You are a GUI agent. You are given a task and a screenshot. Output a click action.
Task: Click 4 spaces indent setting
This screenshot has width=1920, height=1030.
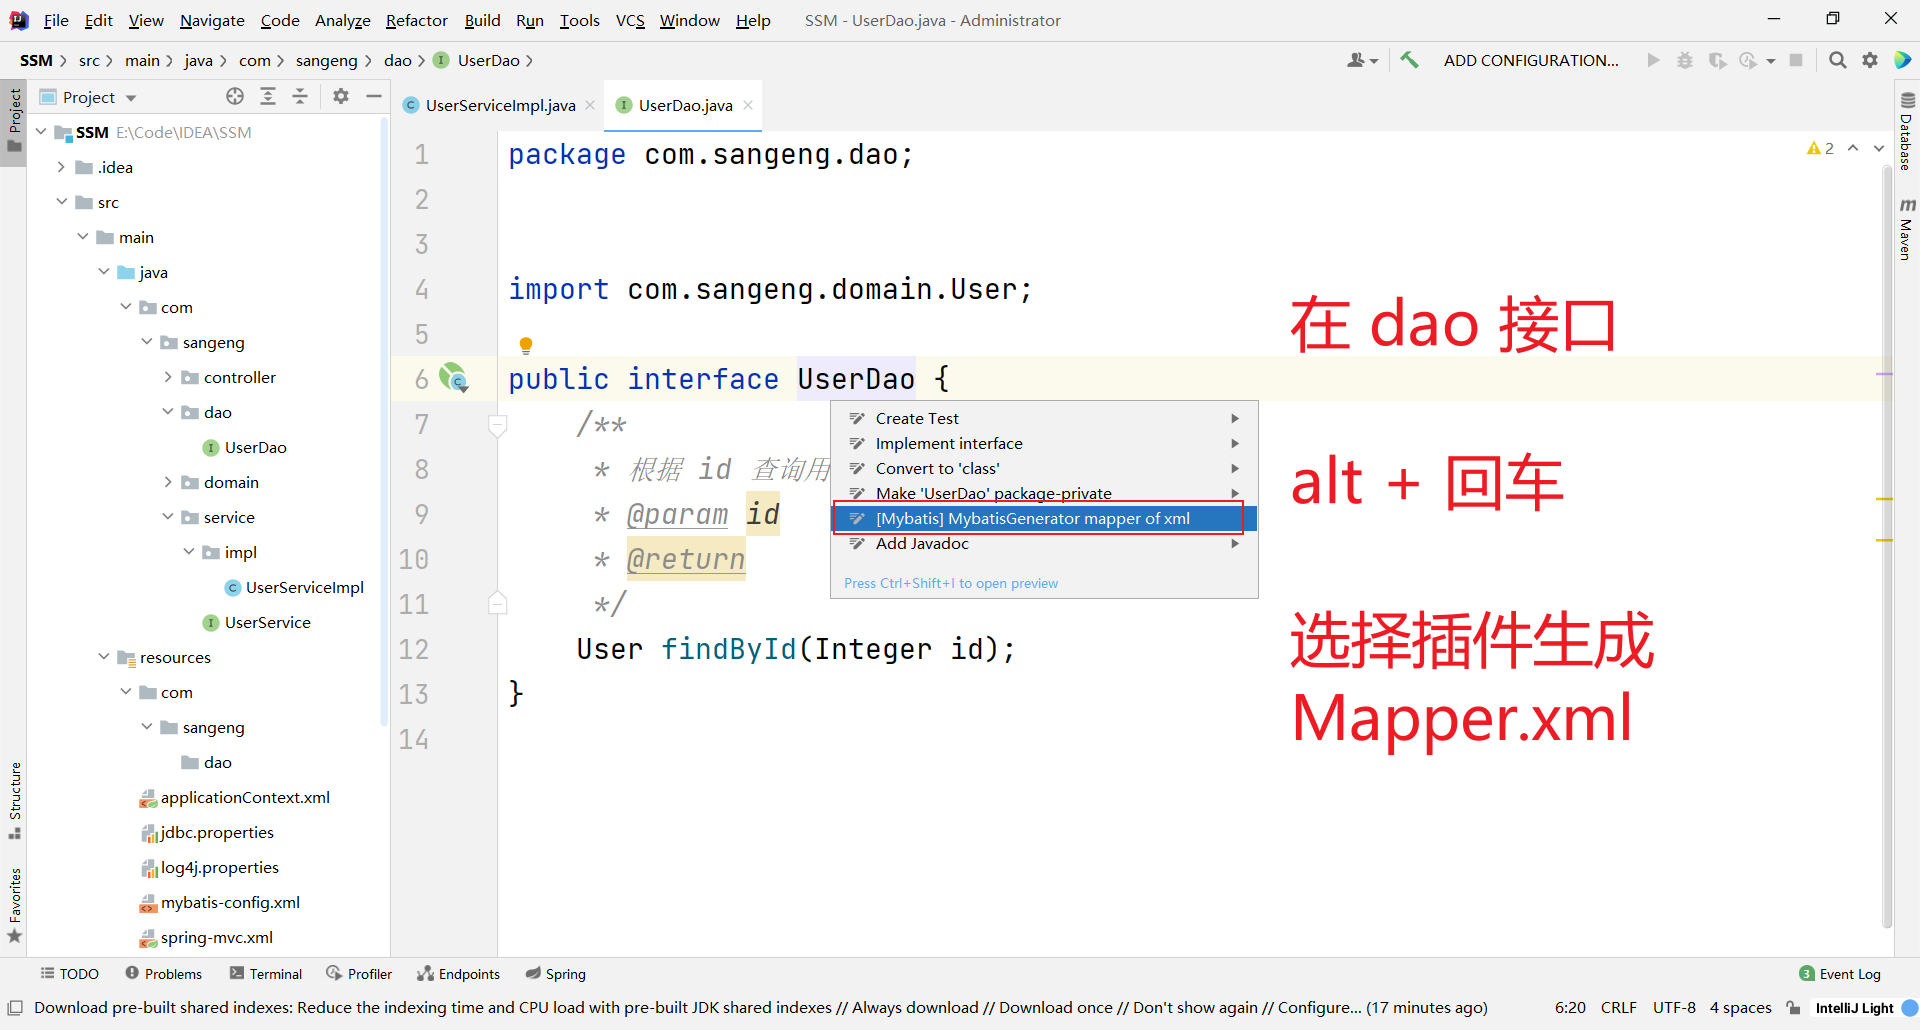click(1740, 1008)
